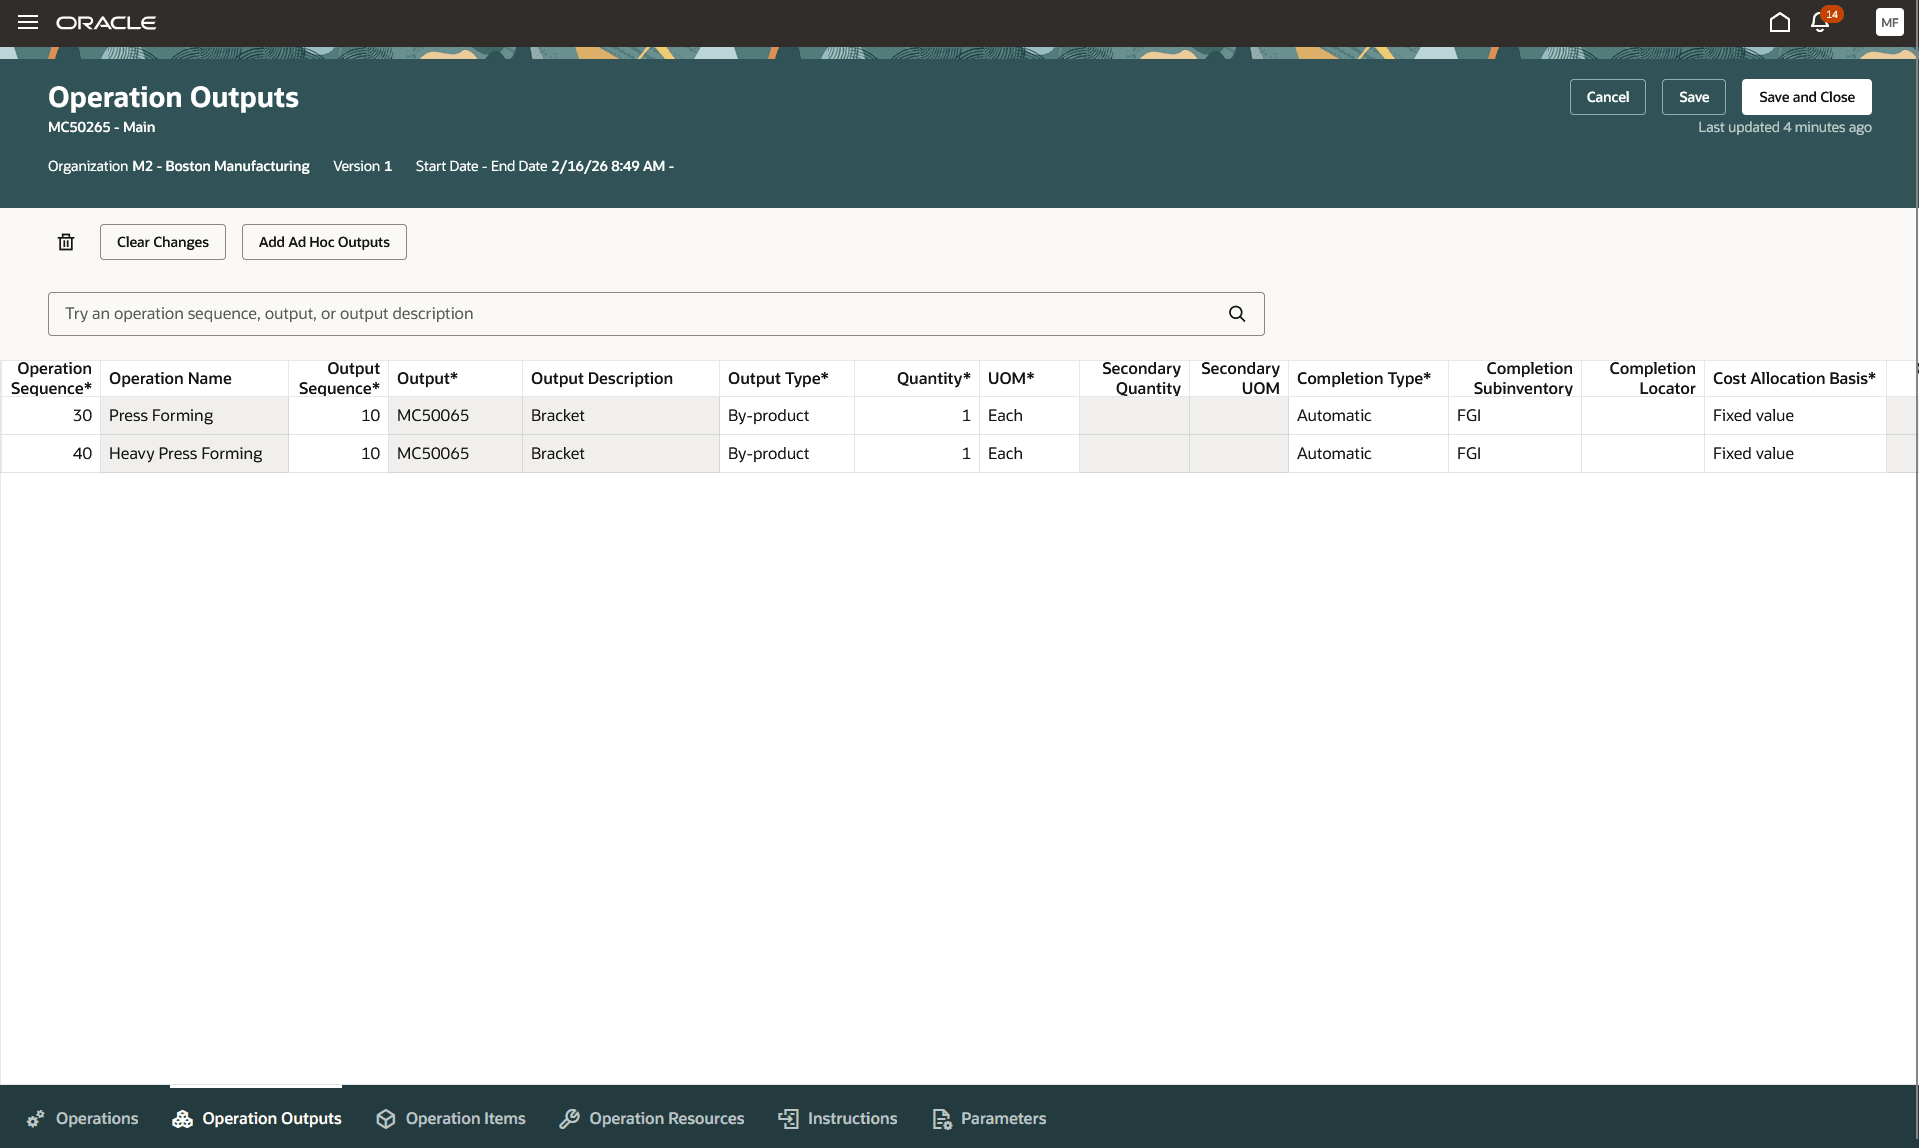Click the delete trash icon
This screenshot has width=1919, height=1148.
coord(66,242)
